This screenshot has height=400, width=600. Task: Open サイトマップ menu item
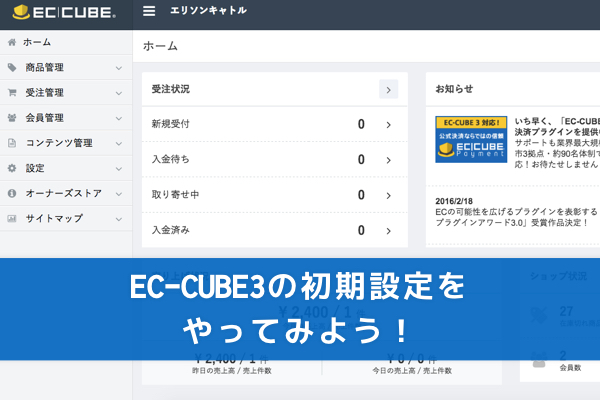pos(66,219)
